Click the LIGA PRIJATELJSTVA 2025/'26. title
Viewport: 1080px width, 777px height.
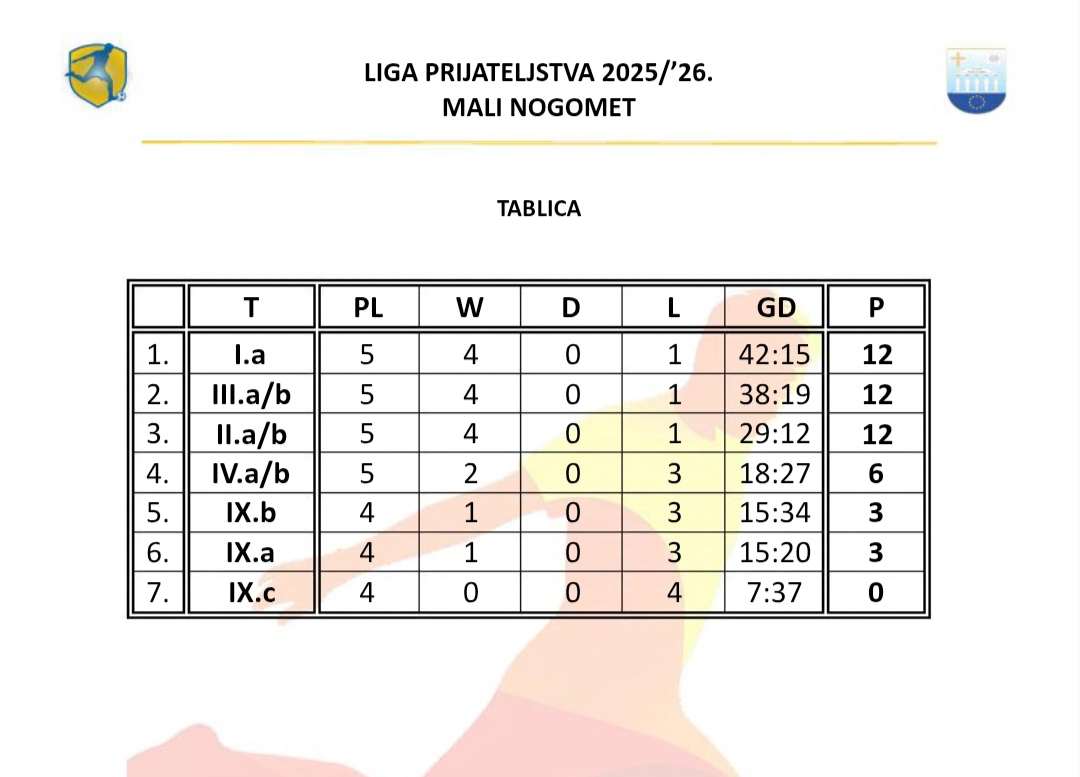[x=539, y=74]
